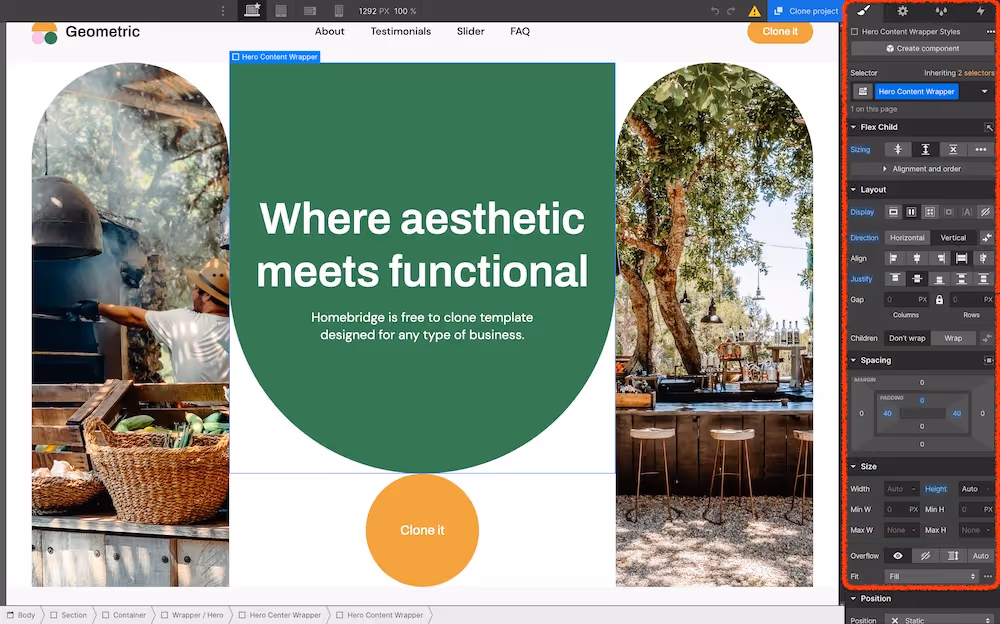Open the selector dropdown arrow
1000x624 pixels.
[985, 91]
